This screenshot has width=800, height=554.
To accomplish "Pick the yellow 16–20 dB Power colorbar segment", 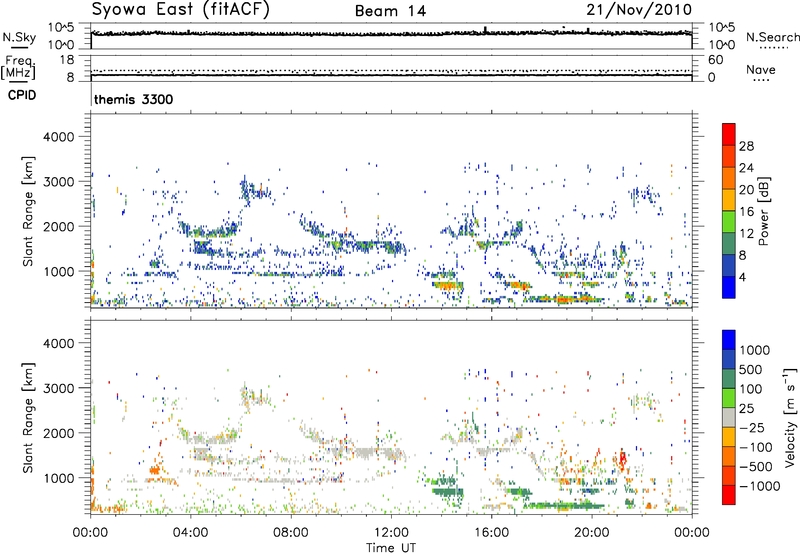I will pyautogui.click(x=729, y=200).
